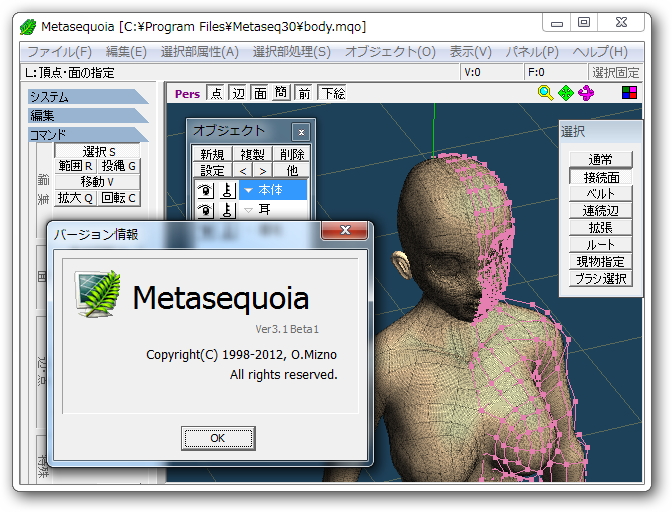The image size is (672, 512).
Task: Select the 耳 object row
Action: pos(273,210)
